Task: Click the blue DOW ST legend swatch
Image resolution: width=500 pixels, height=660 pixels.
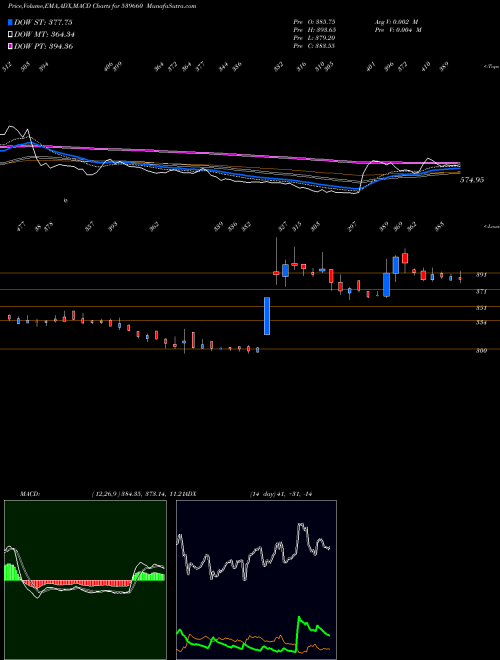Action: click(10, 22)
